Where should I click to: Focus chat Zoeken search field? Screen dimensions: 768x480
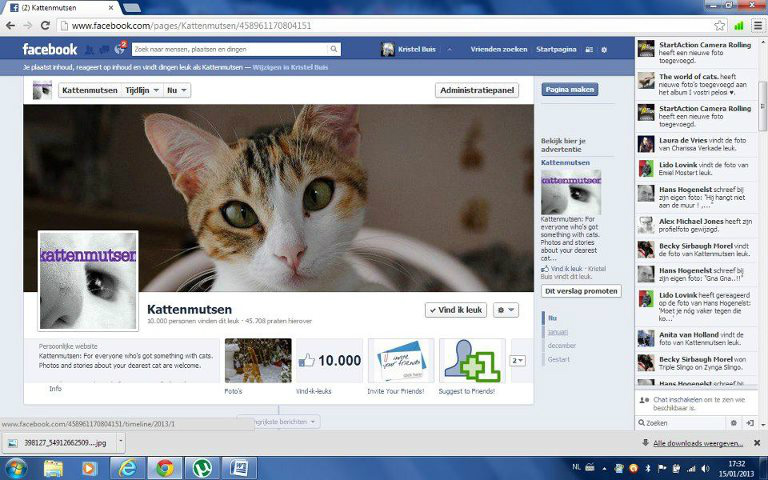(x=684, y=423)
